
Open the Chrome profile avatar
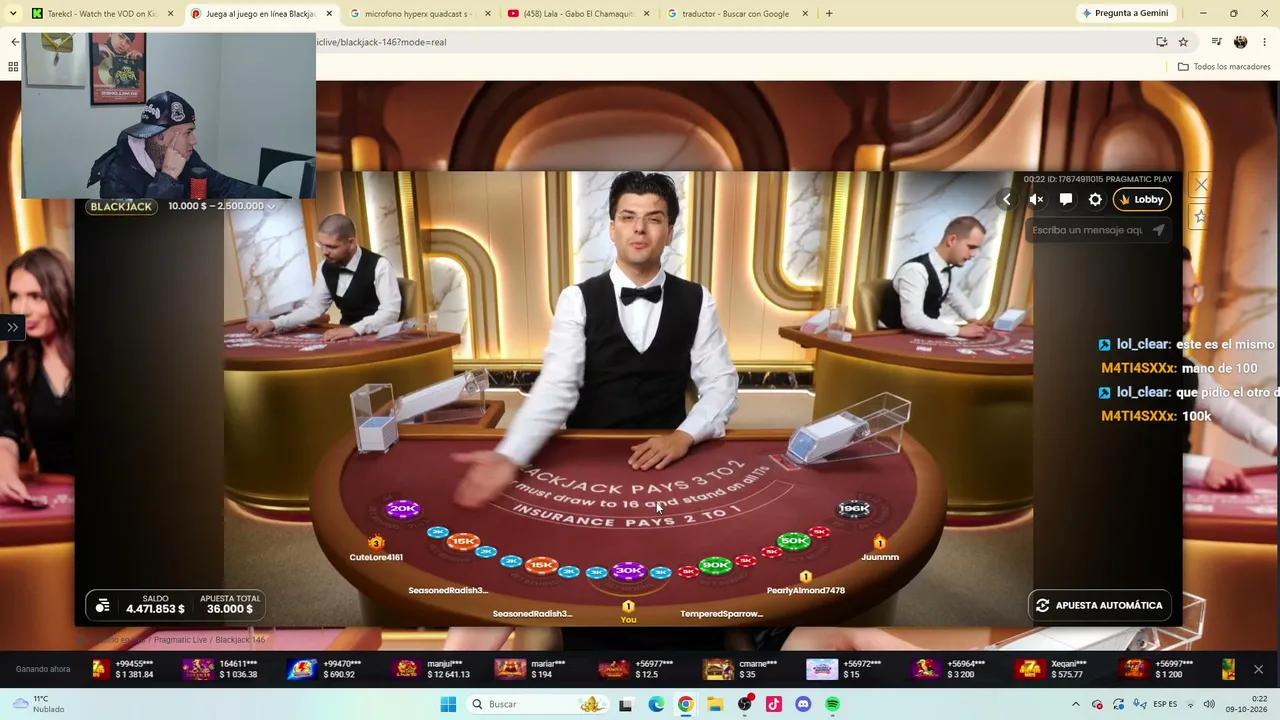pyautogui.click(x=1240, y=42)
